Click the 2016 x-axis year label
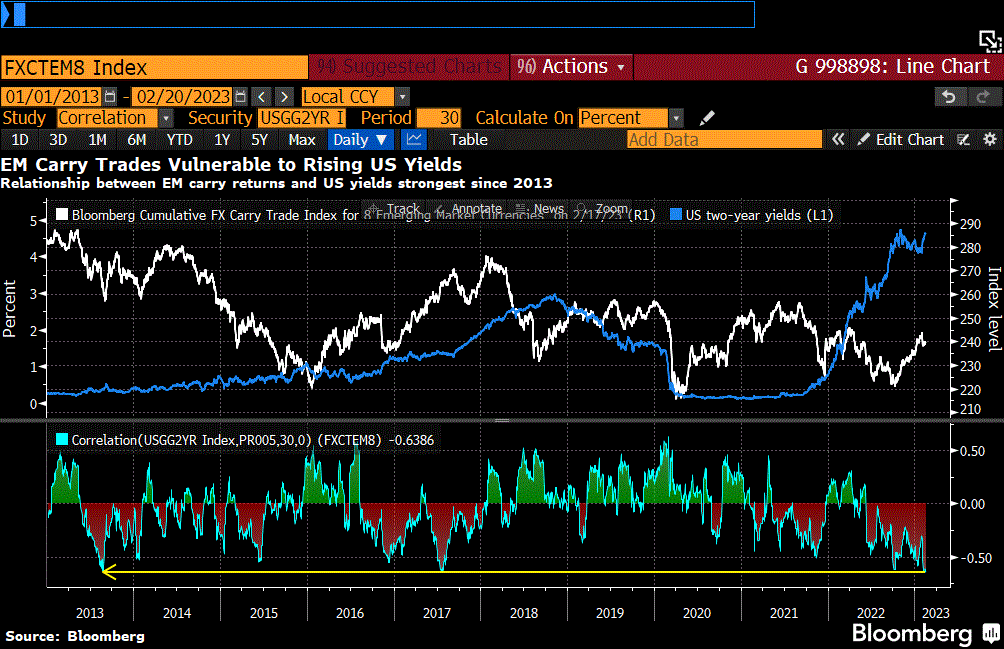 pyautogui.click(x=350, y=613)
